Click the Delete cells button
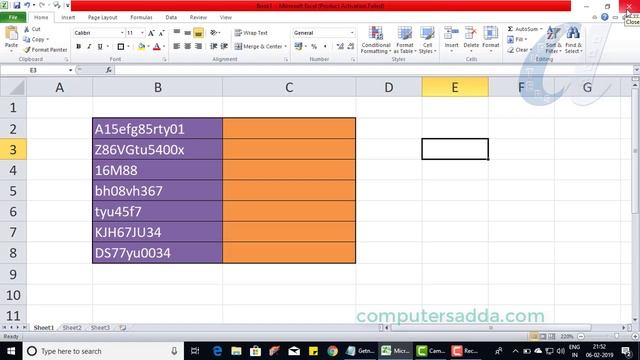The image size is (640, 360). [471, 39]
